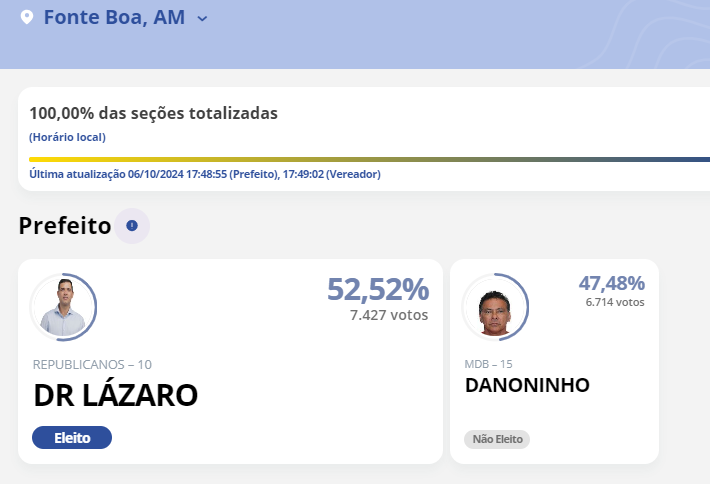Click the Última atualização timestamp text
Viewport: 710px width, 484px height.
point(205,174)
